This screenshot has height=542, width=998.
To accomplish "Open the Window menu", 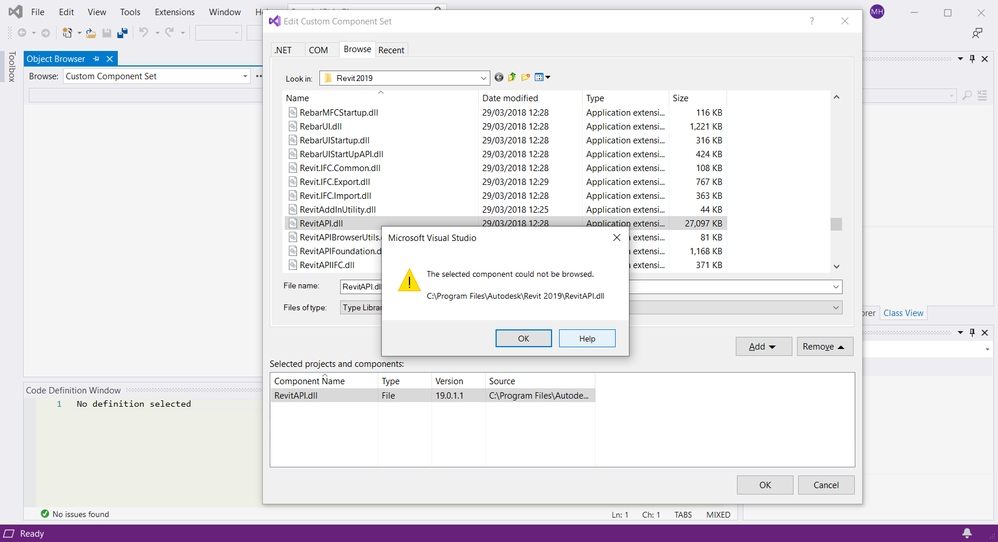I will (x=225, y=12).
